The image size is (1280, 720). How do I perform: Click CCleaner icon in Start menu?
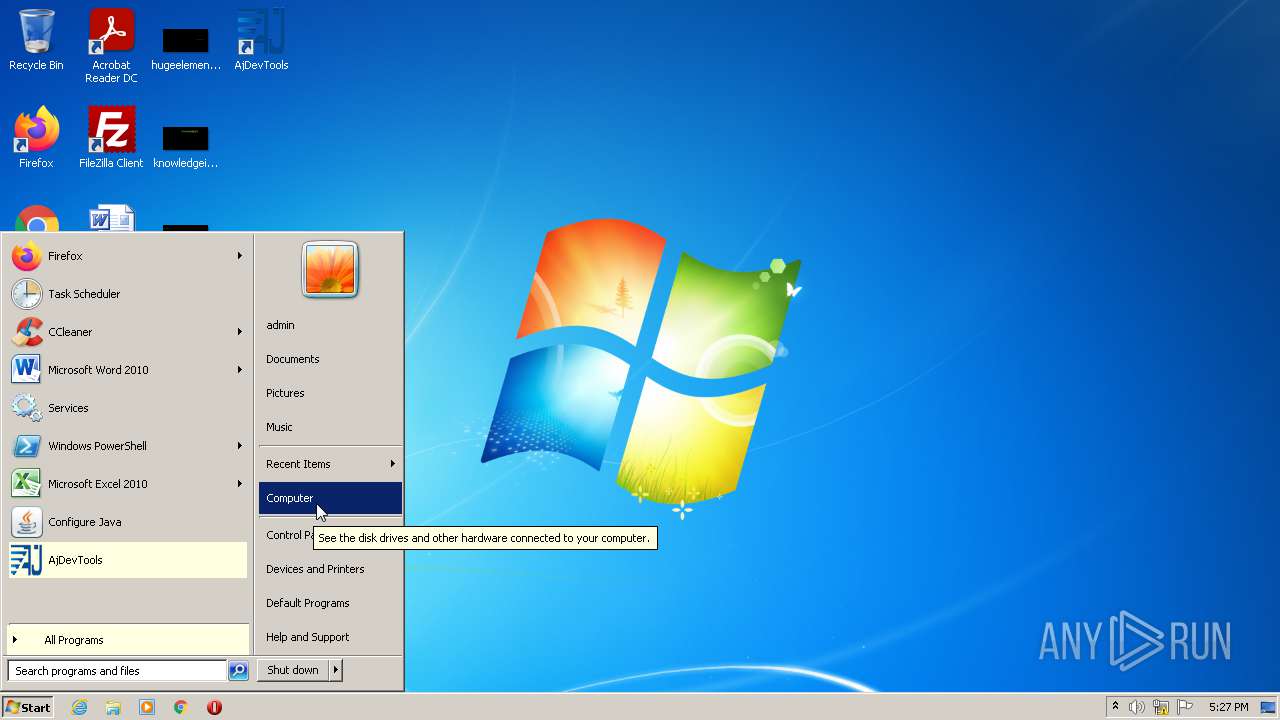tap(27, 332)
